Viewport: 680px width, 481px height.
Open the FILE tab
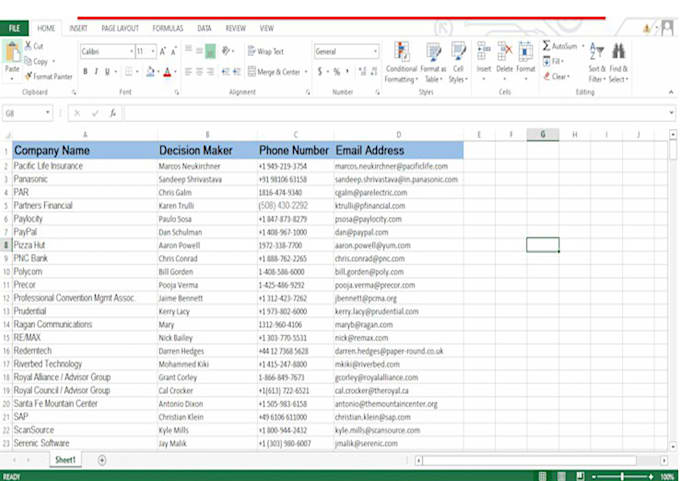pyautogui.click(x=14, y=28)
